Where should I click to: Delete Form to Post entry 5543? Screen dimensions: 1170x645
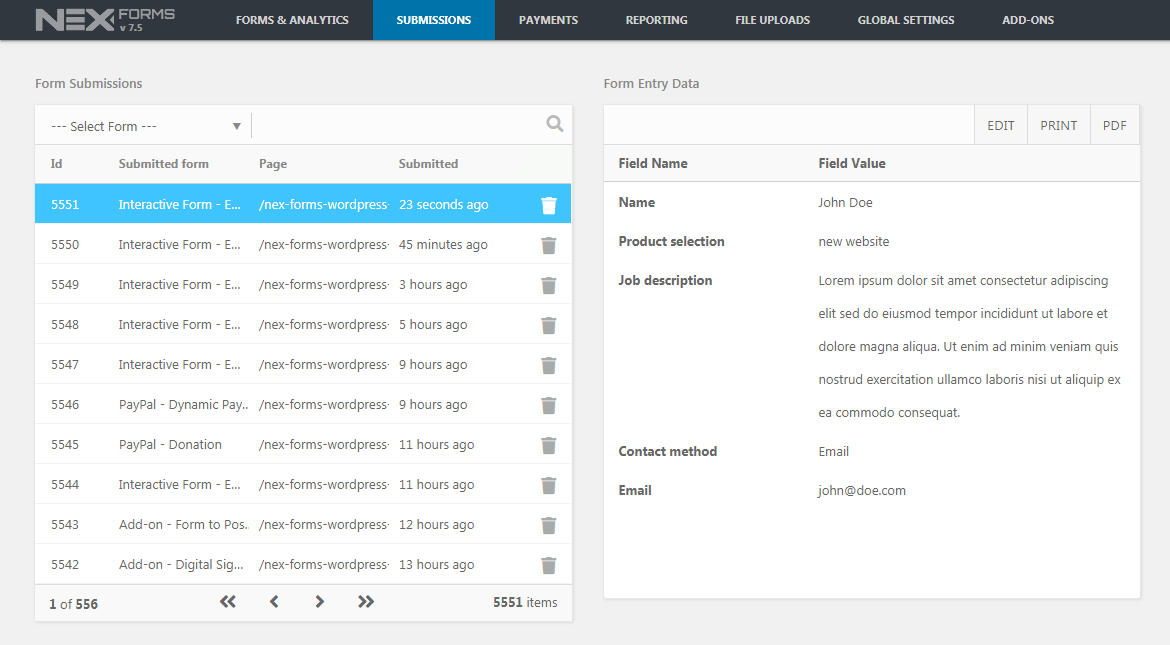548,526
